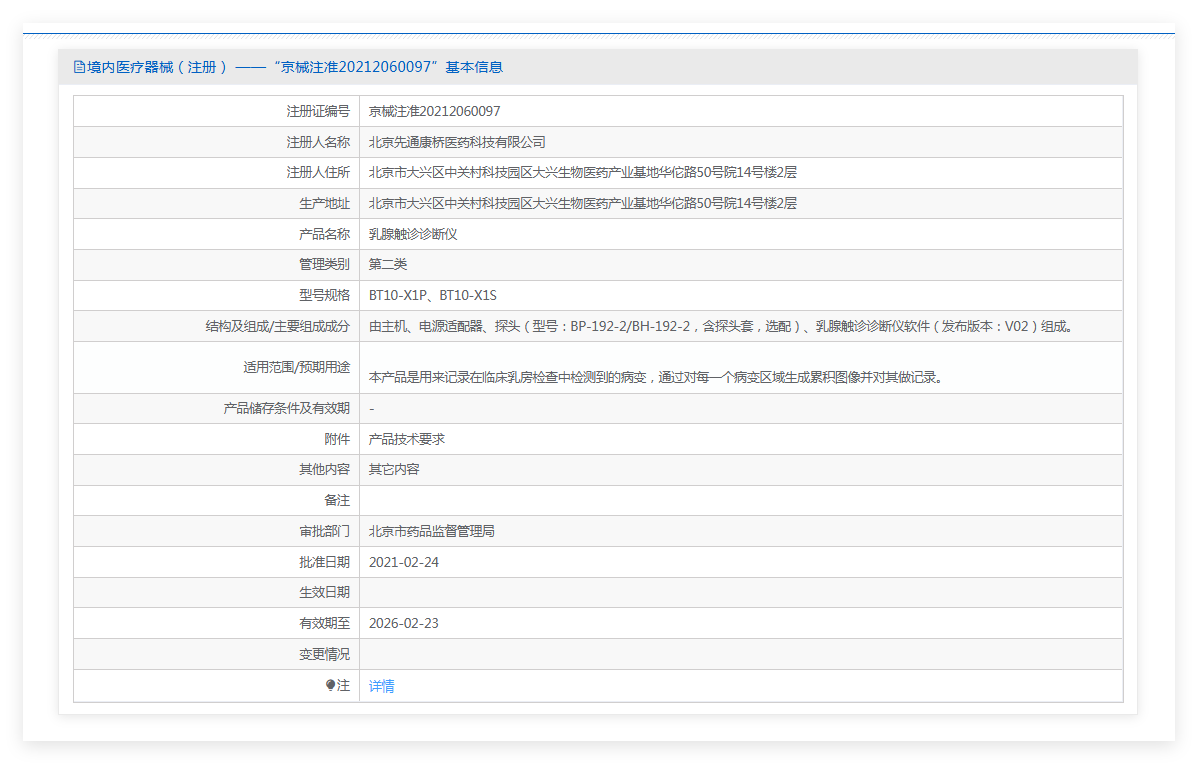Image resolution: width=1198 pixels, height=764 pixels.
Task: Click the lightbulb icon beside 注
Action: click(330, 685)
